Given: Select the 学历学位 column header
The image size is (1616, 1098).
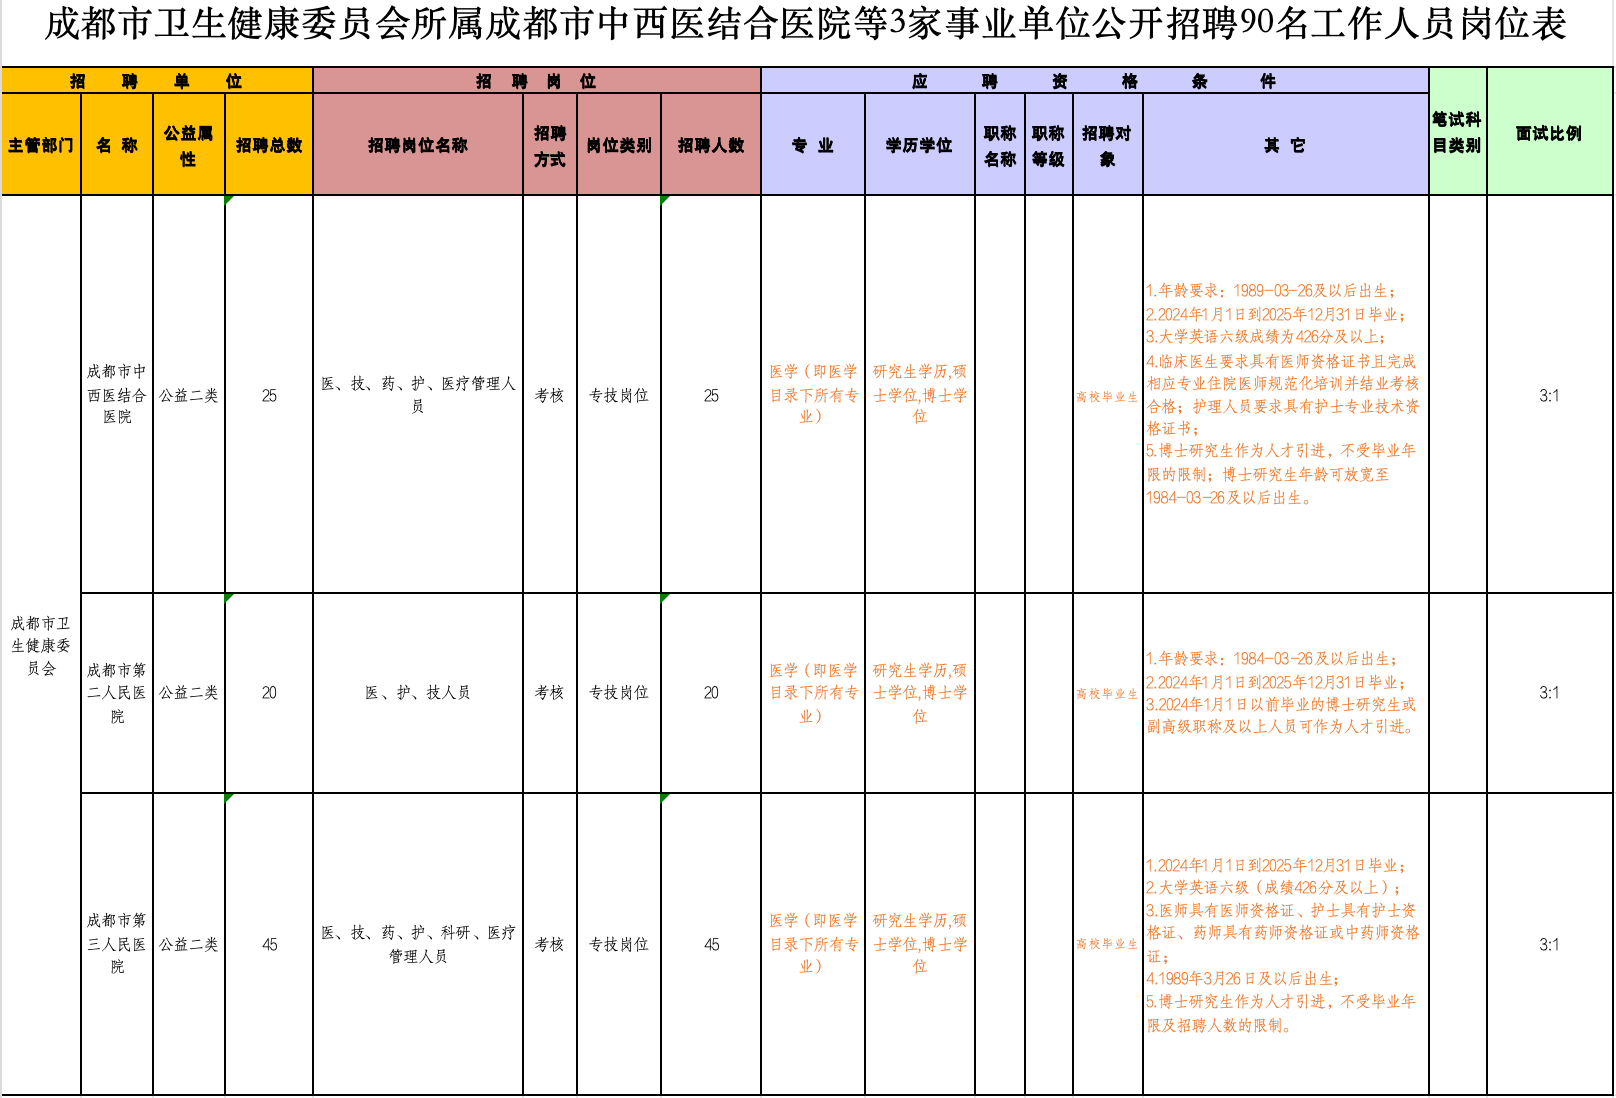Looking at the screenshot, I should [919, 145].
